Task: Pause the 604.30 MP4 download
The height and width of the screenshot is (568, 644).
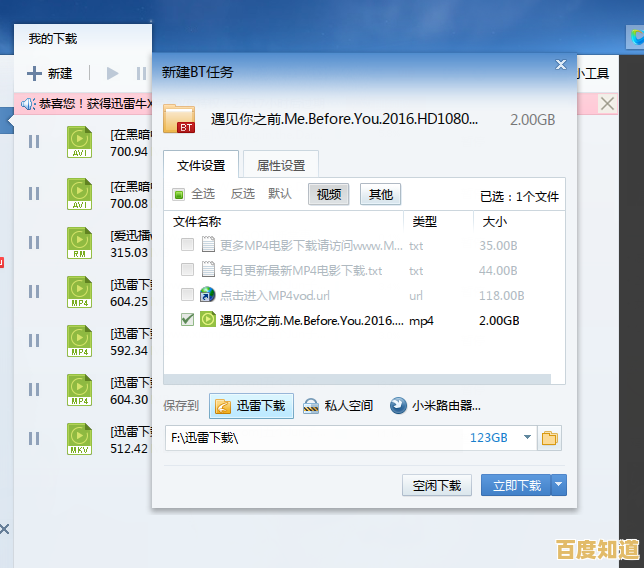Action: pos(34,389)
